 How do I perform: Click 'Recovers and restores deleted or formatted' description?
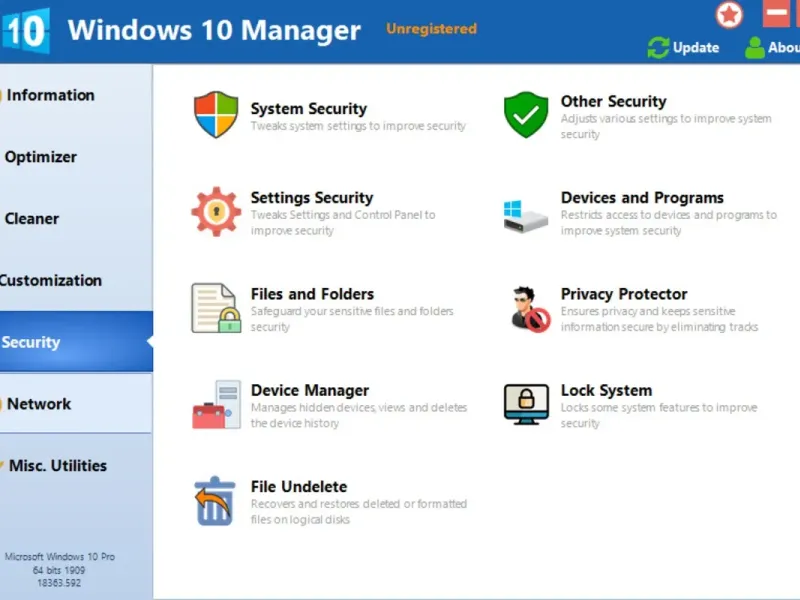pos(359,504)
